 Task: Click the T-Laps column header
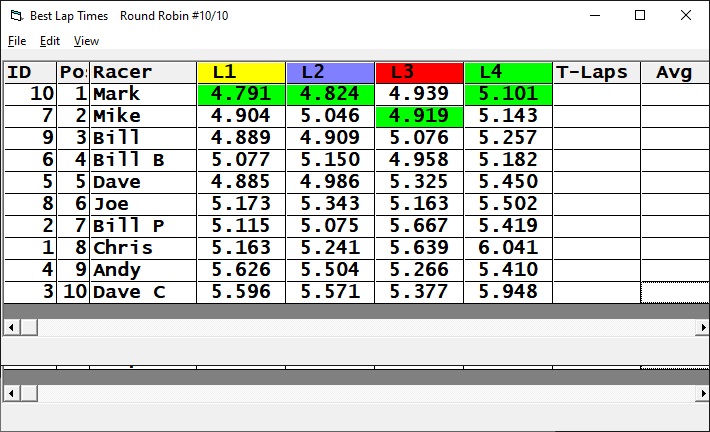pos(596,72)
